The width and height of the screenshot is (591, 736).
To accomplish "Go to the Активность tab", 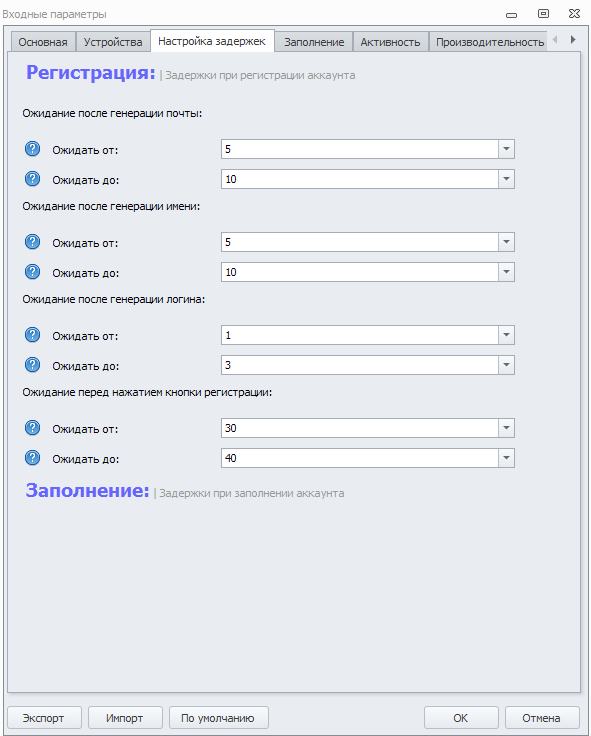I will pyautogui.click(x=390, y=42).
